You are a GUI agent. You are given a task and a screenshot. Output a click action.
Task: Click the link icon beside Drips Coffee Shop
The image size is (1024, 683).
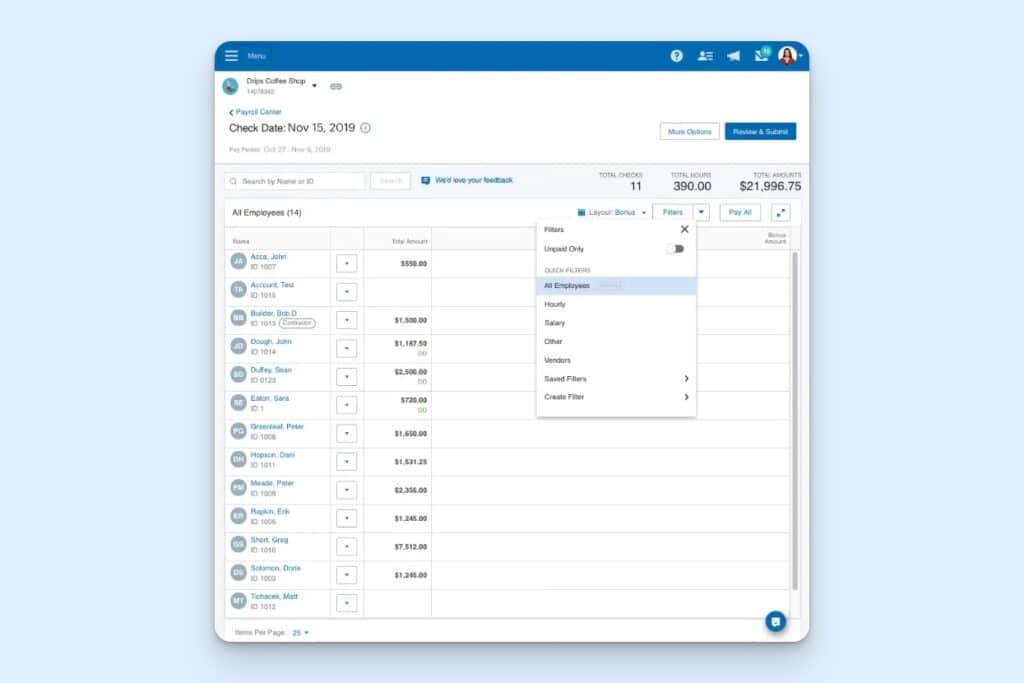point(336,86)
